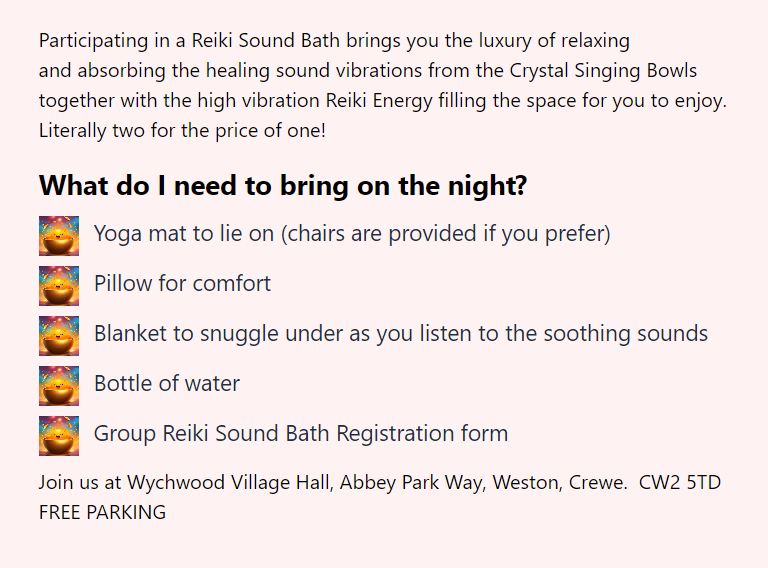Click 'Literally two for the price of one!' sentence
This screenshot has height=568, width=768.
[182, 131]
